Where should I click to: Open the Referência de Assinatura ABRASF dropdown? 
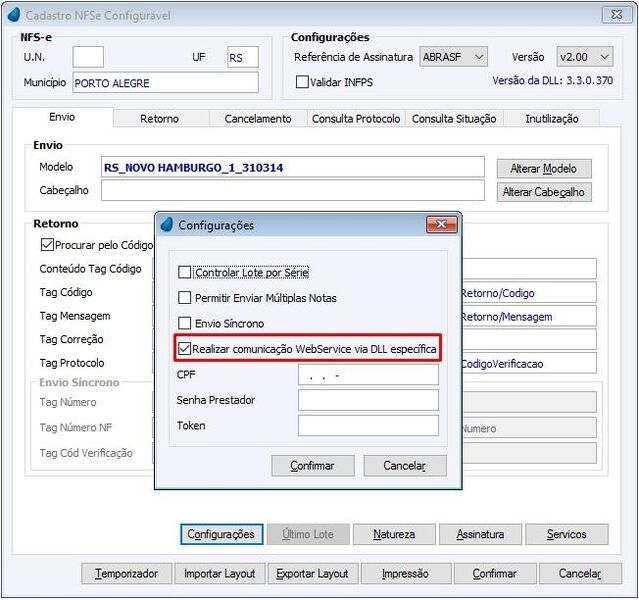[453, 57]
